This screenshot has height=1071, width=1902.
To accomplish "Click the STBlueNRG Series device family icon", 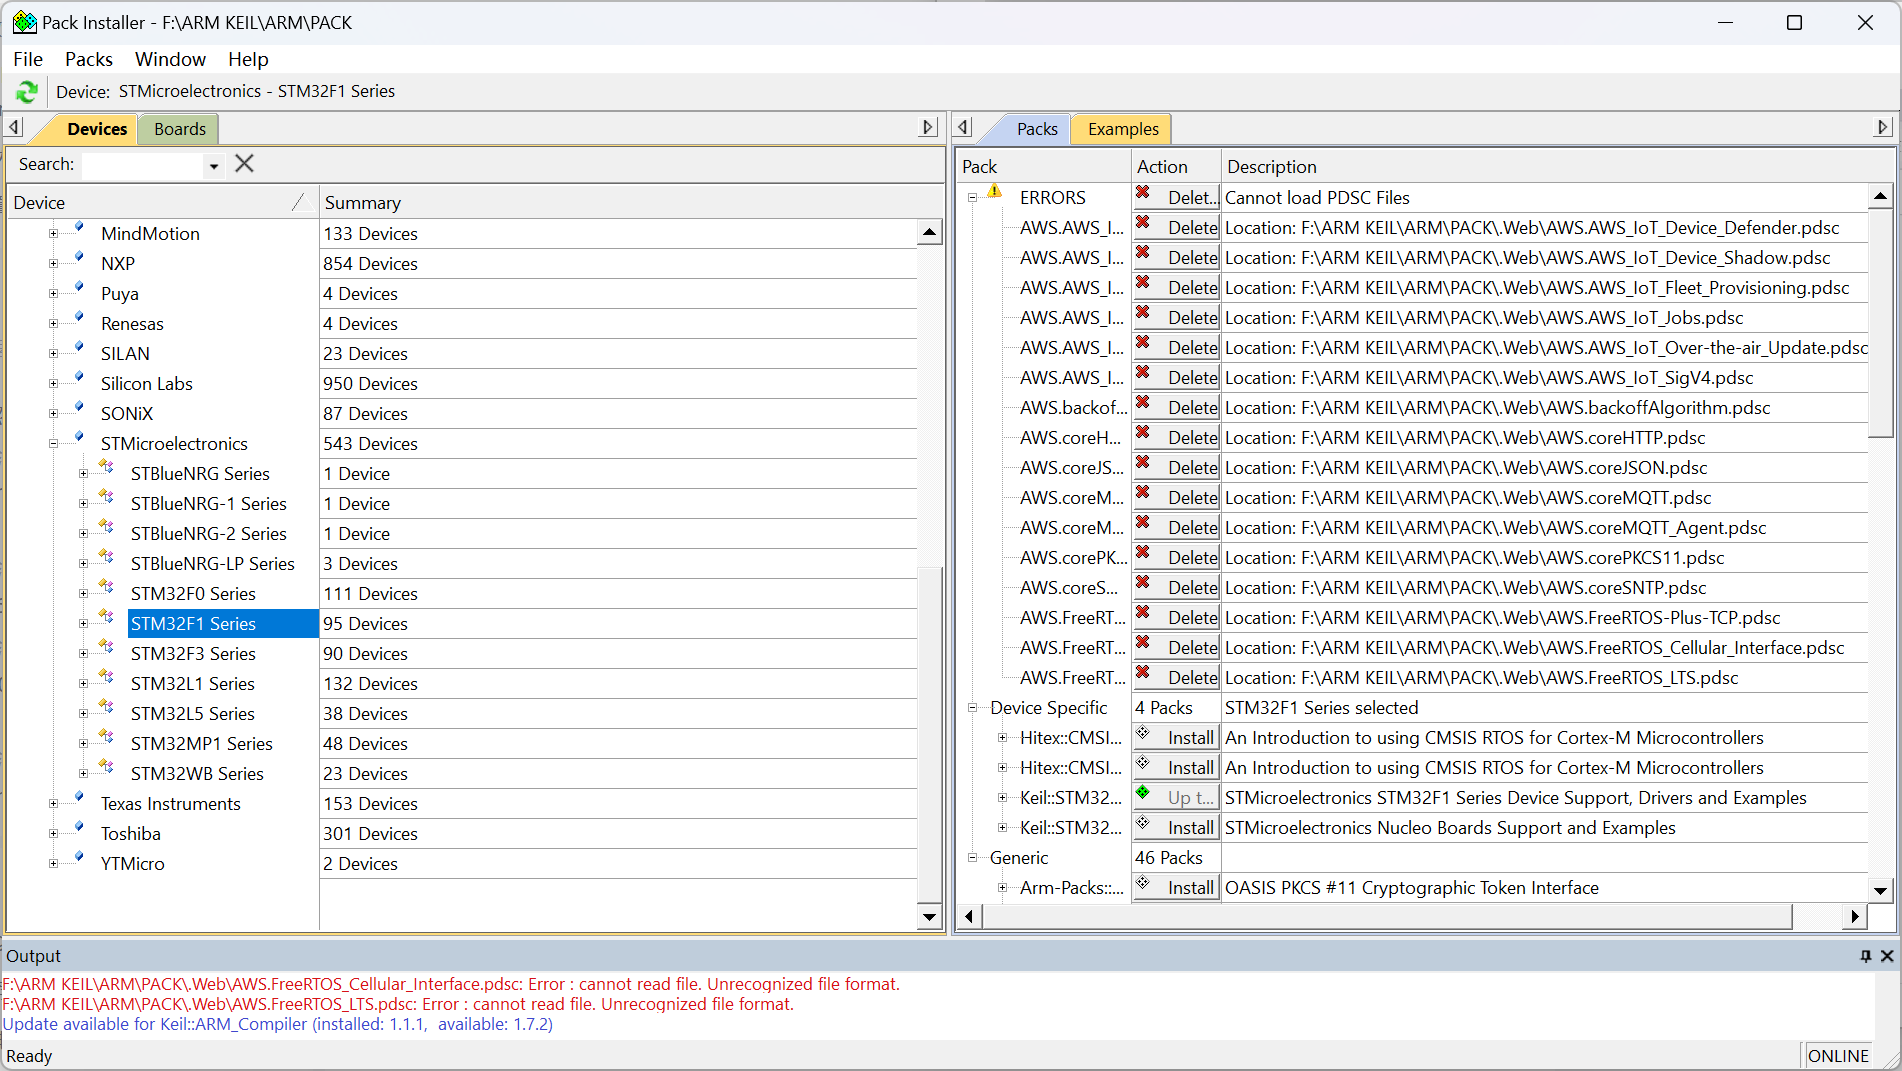I will [x=106, y=467].
